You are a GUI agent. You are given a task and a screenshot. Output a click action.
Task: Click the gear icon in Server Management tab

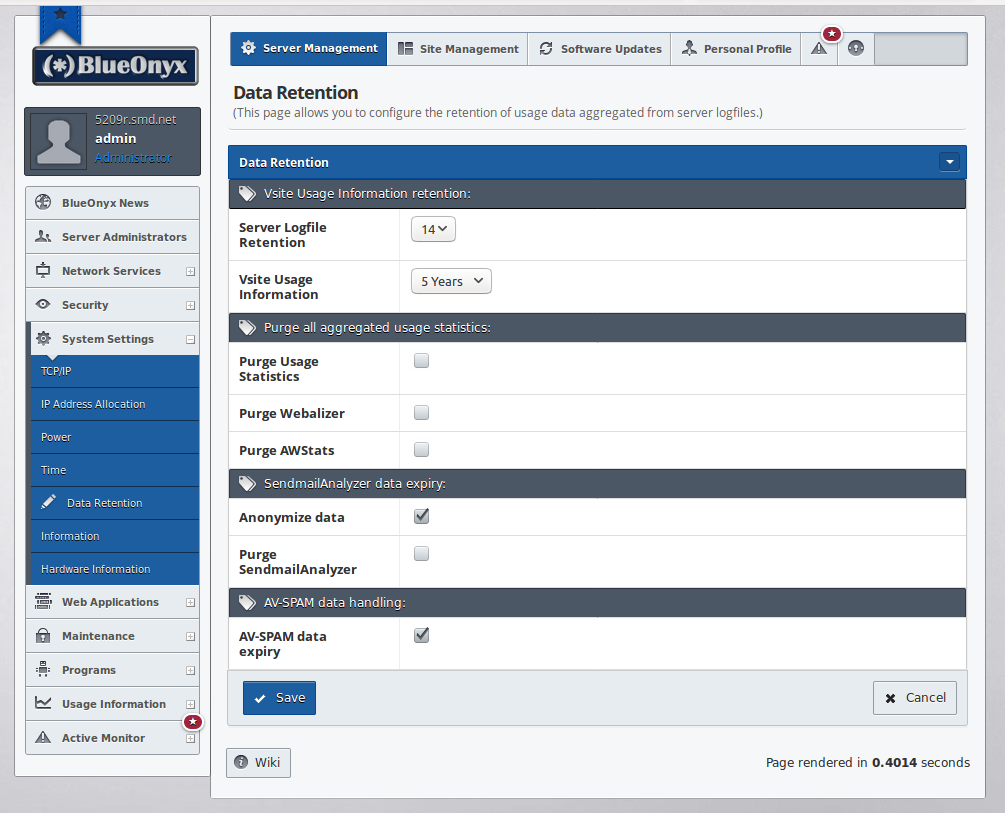pos(248,48)
